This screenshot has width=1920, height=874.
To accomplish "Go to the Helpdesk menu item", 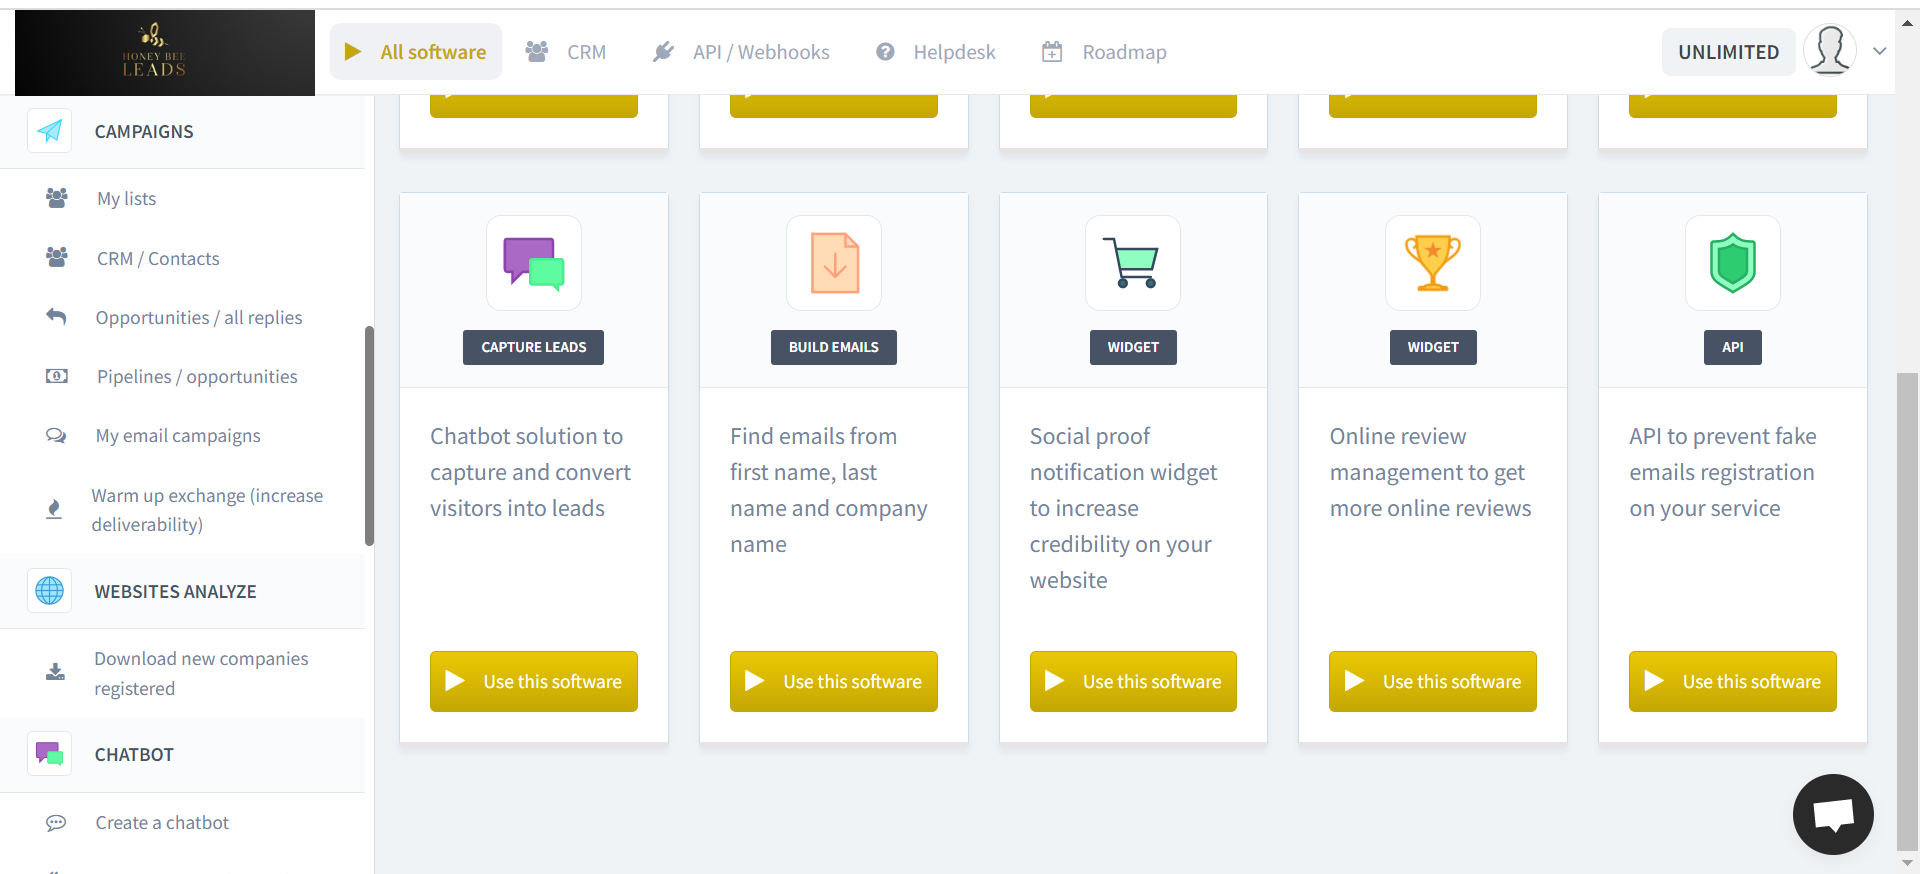I will [936, 52].
